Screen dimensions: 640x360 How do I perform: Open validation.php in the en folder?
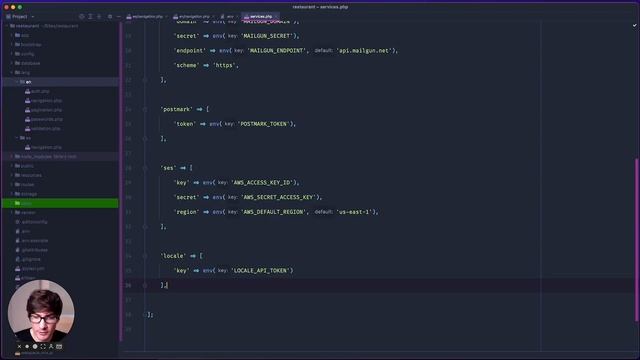coord(43,129)
